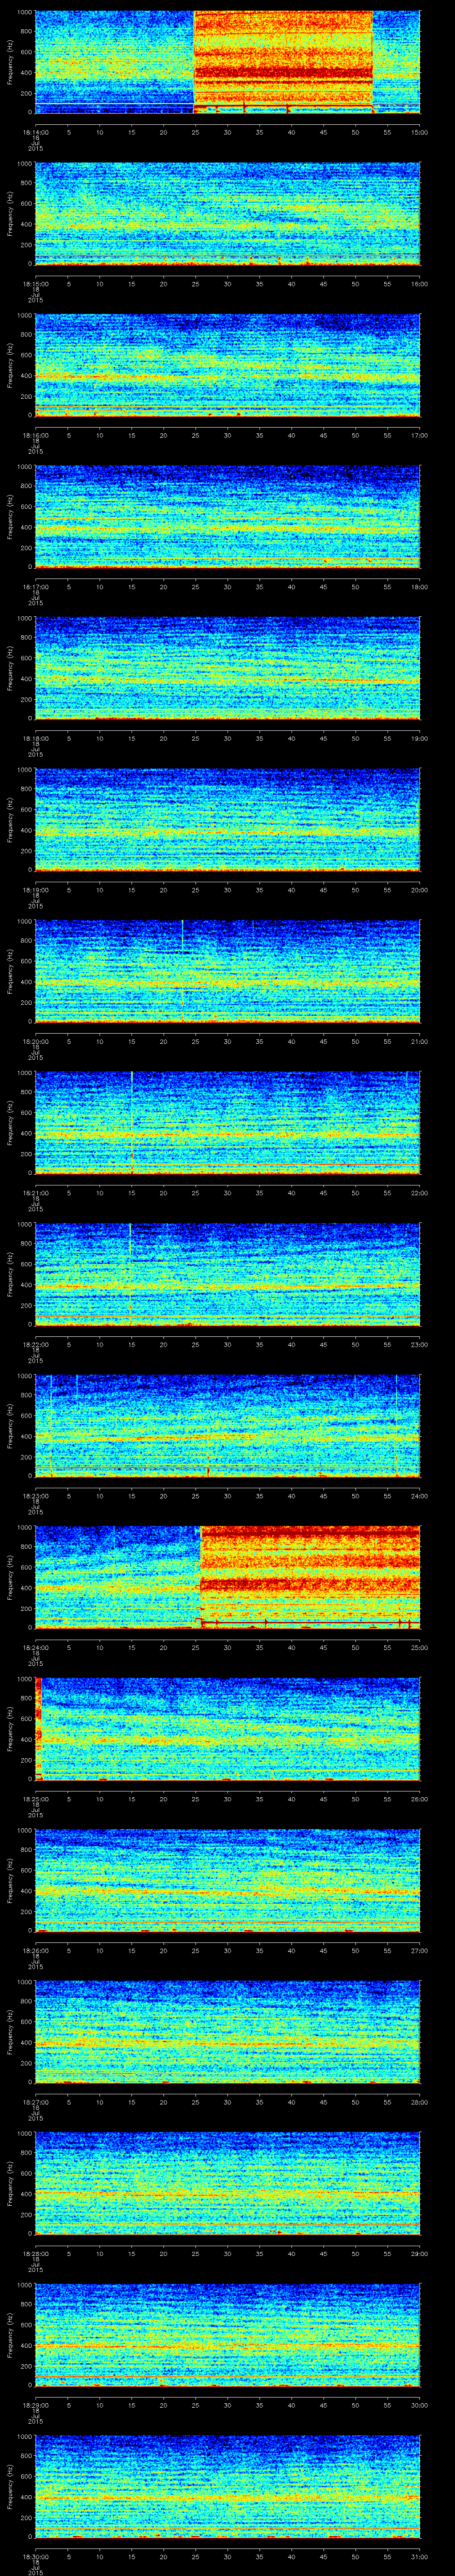Click the '24:00' end time label

(x=419, y=1496)
